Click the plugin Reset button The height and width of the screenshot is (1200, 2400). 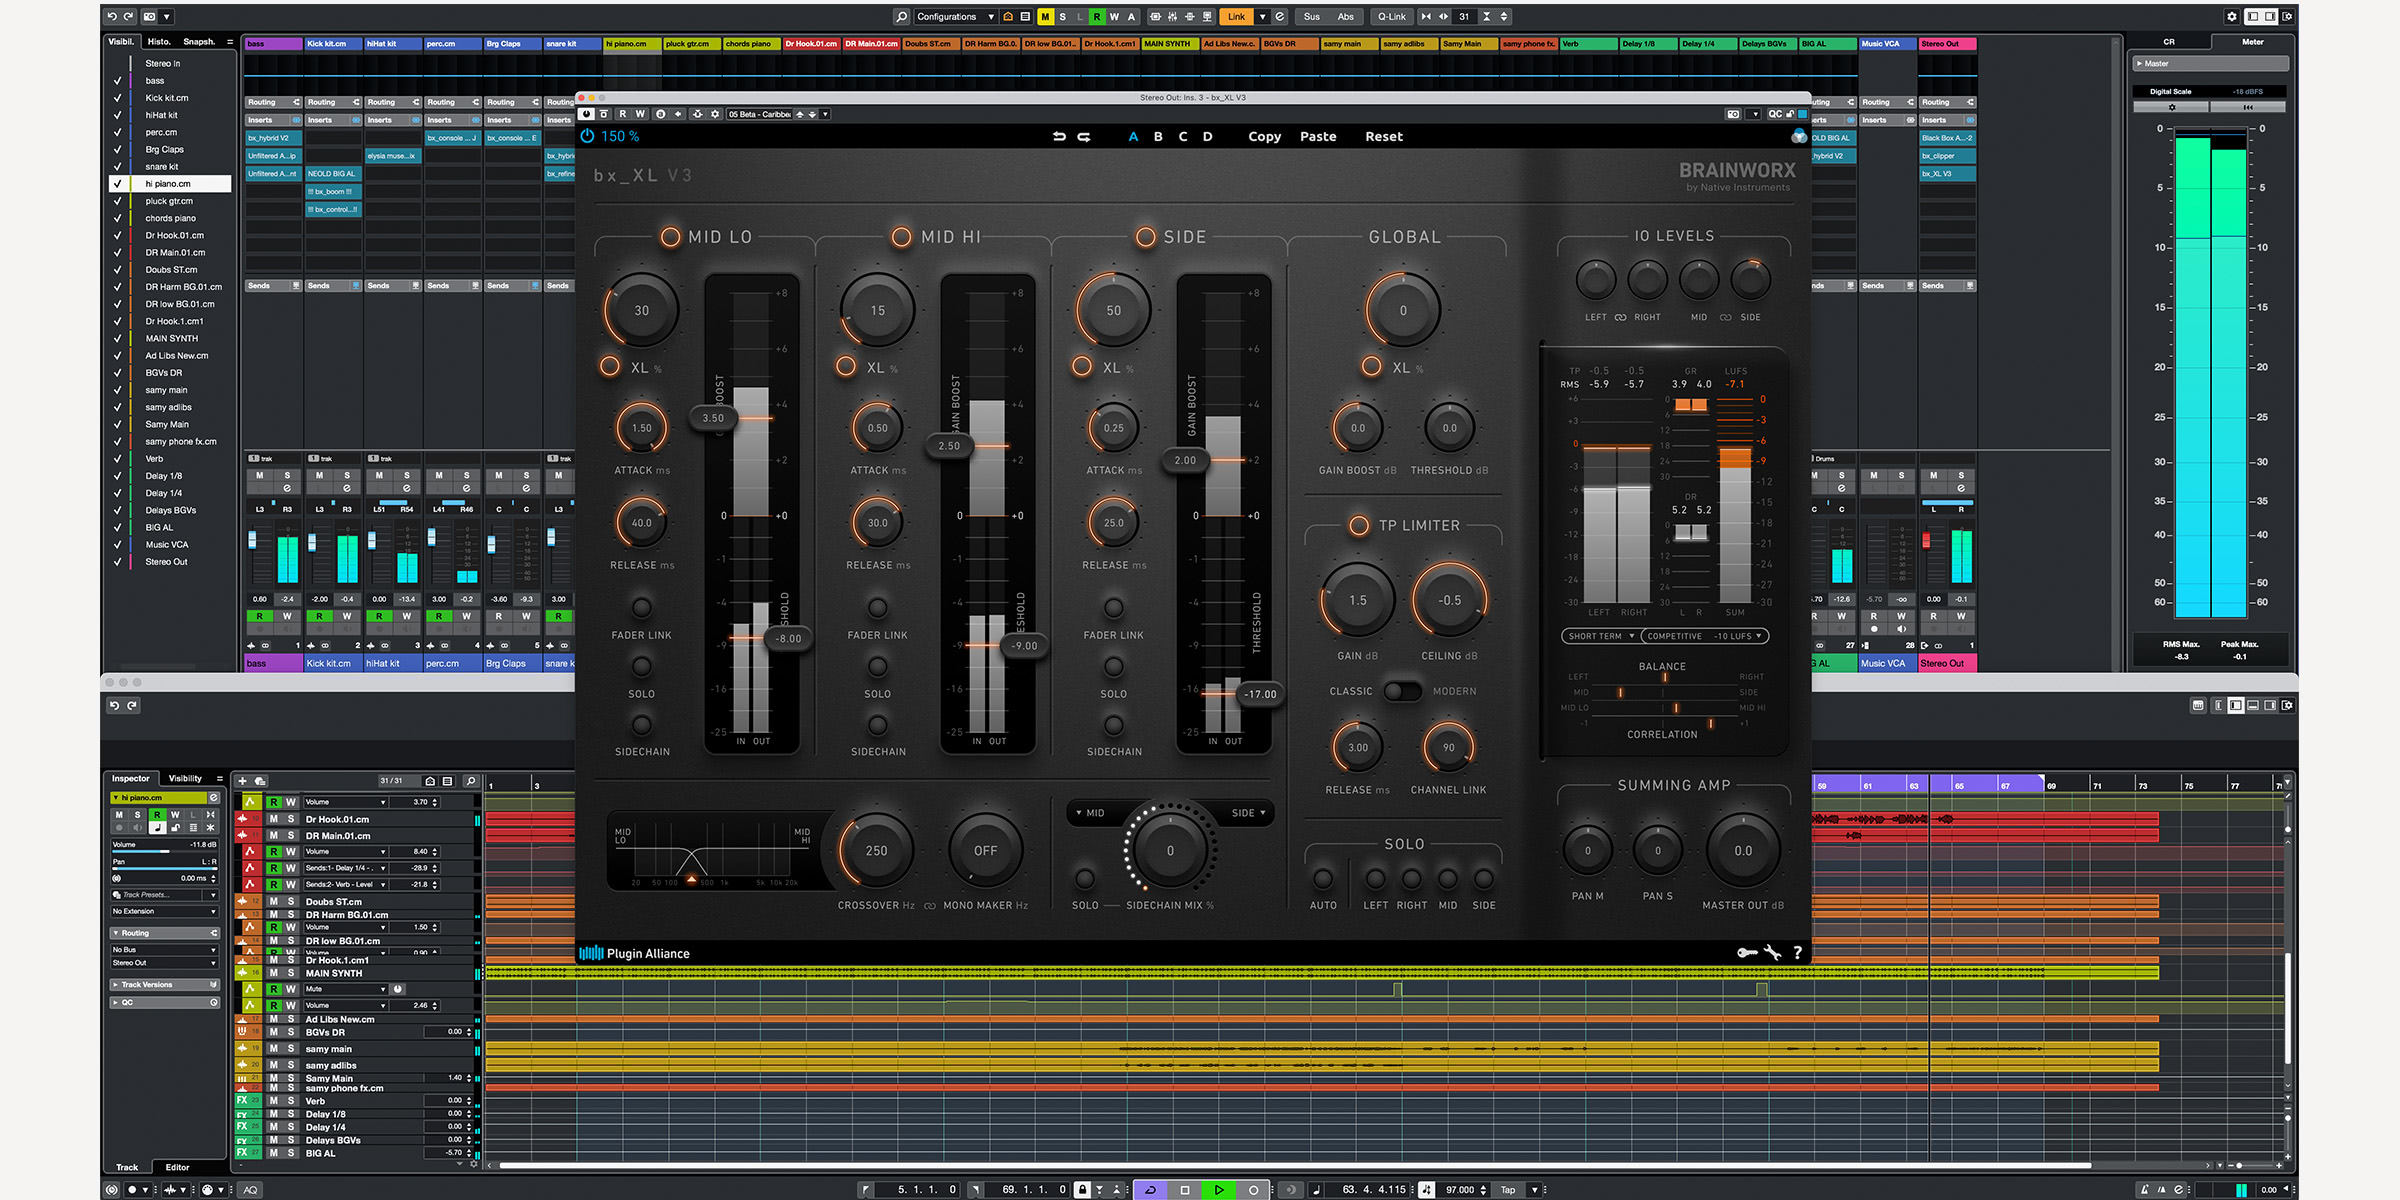click(1384, 137)
